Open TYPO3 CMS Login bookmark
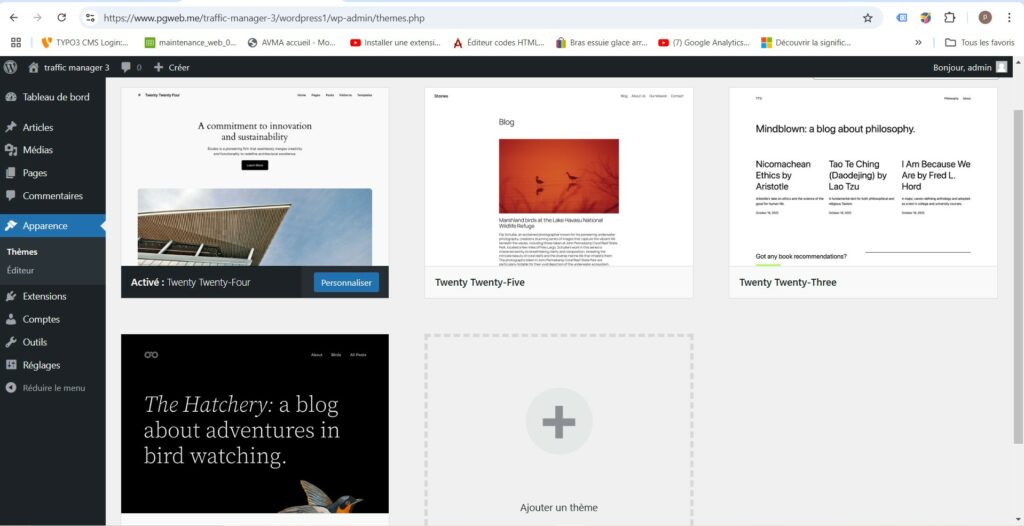Viewport: 1024px width, 526px height. (85, 42)
